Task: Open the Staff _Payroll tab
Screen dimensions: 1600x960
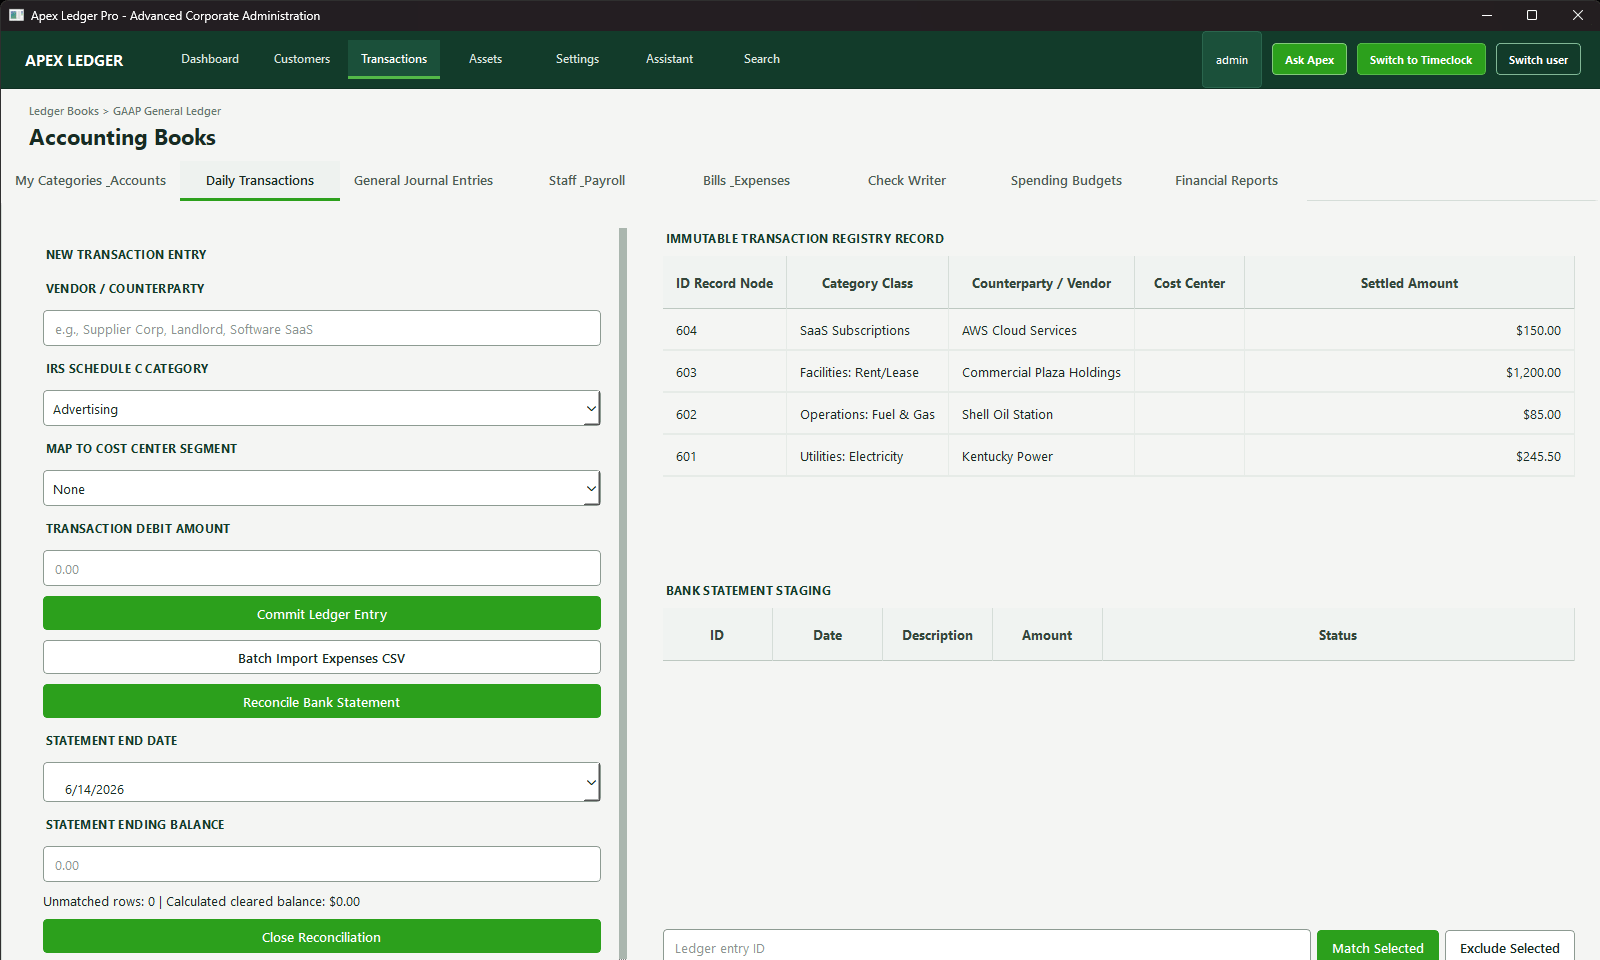Action: click(587, 181)
